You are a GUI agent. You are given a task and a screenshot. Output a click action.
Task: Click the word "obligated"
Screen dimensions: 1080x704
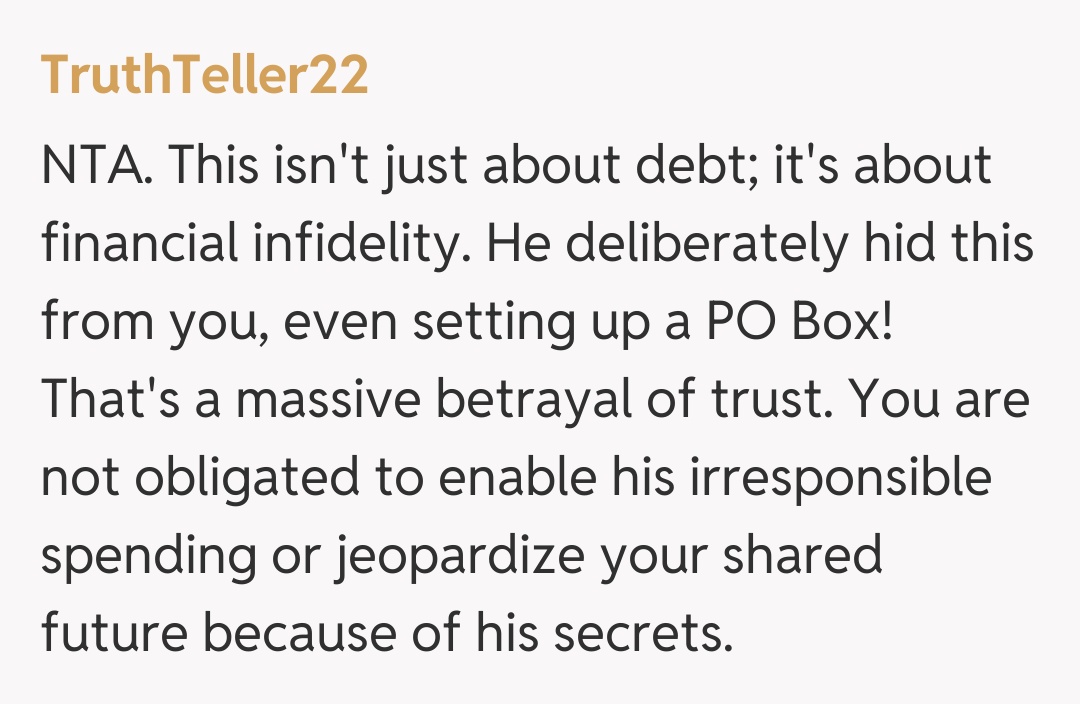click(248, 478)
